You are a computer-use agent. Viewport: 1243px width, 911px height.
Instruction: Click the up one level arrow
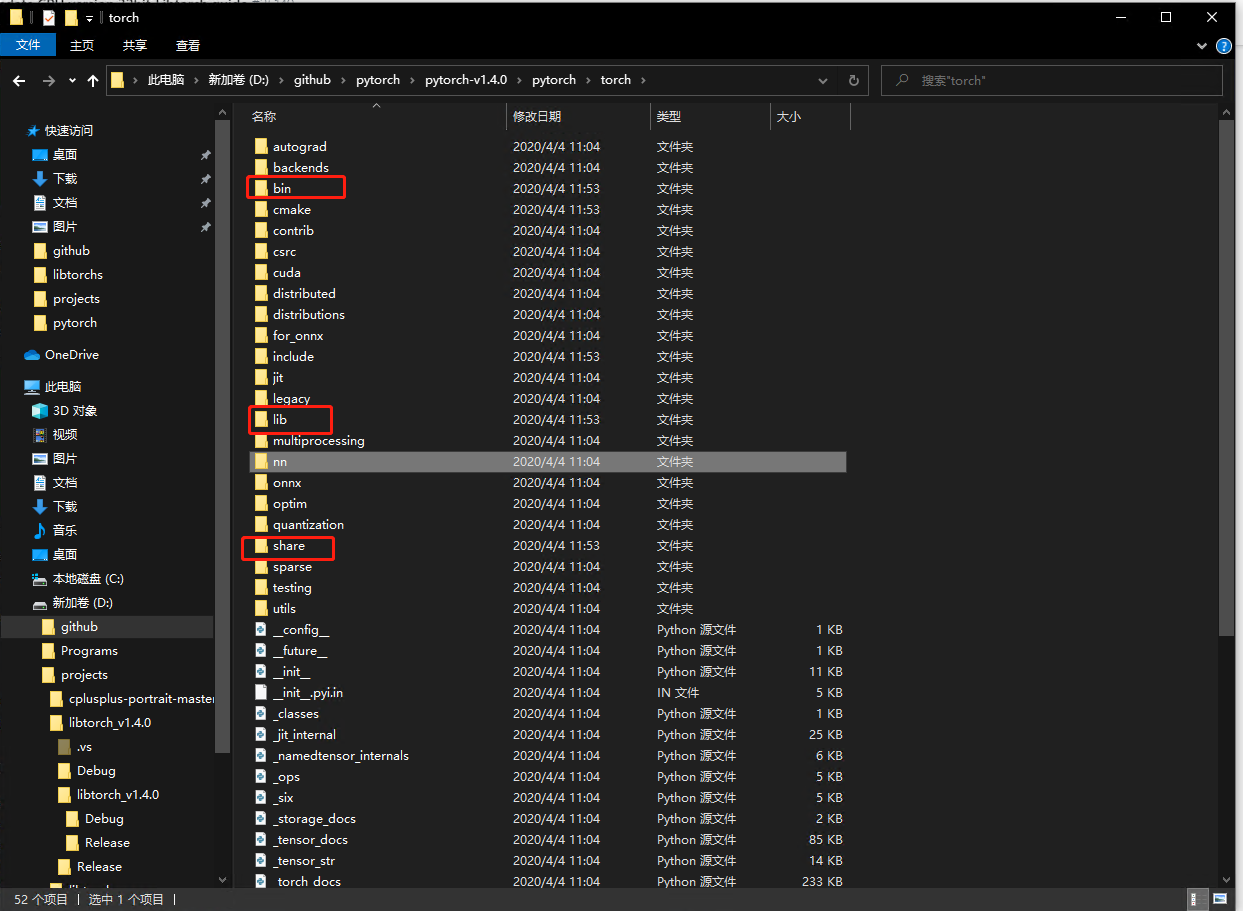coord(92,80)
